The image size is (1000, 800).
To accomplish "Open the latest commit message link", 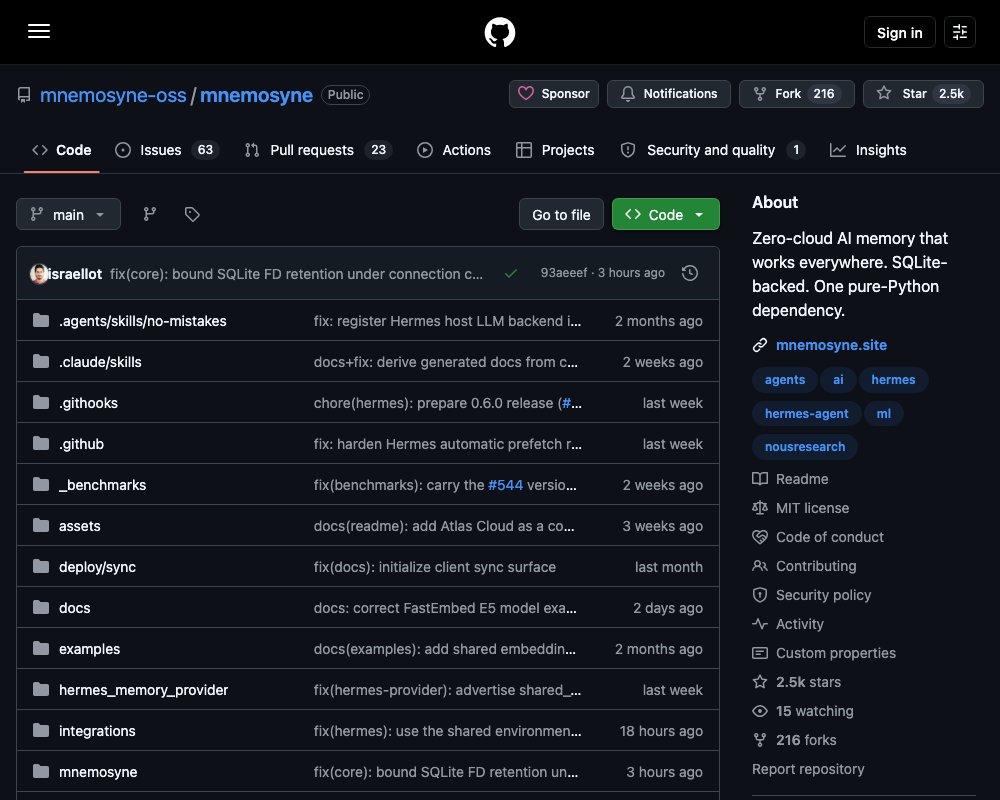I will pos(296,274).
